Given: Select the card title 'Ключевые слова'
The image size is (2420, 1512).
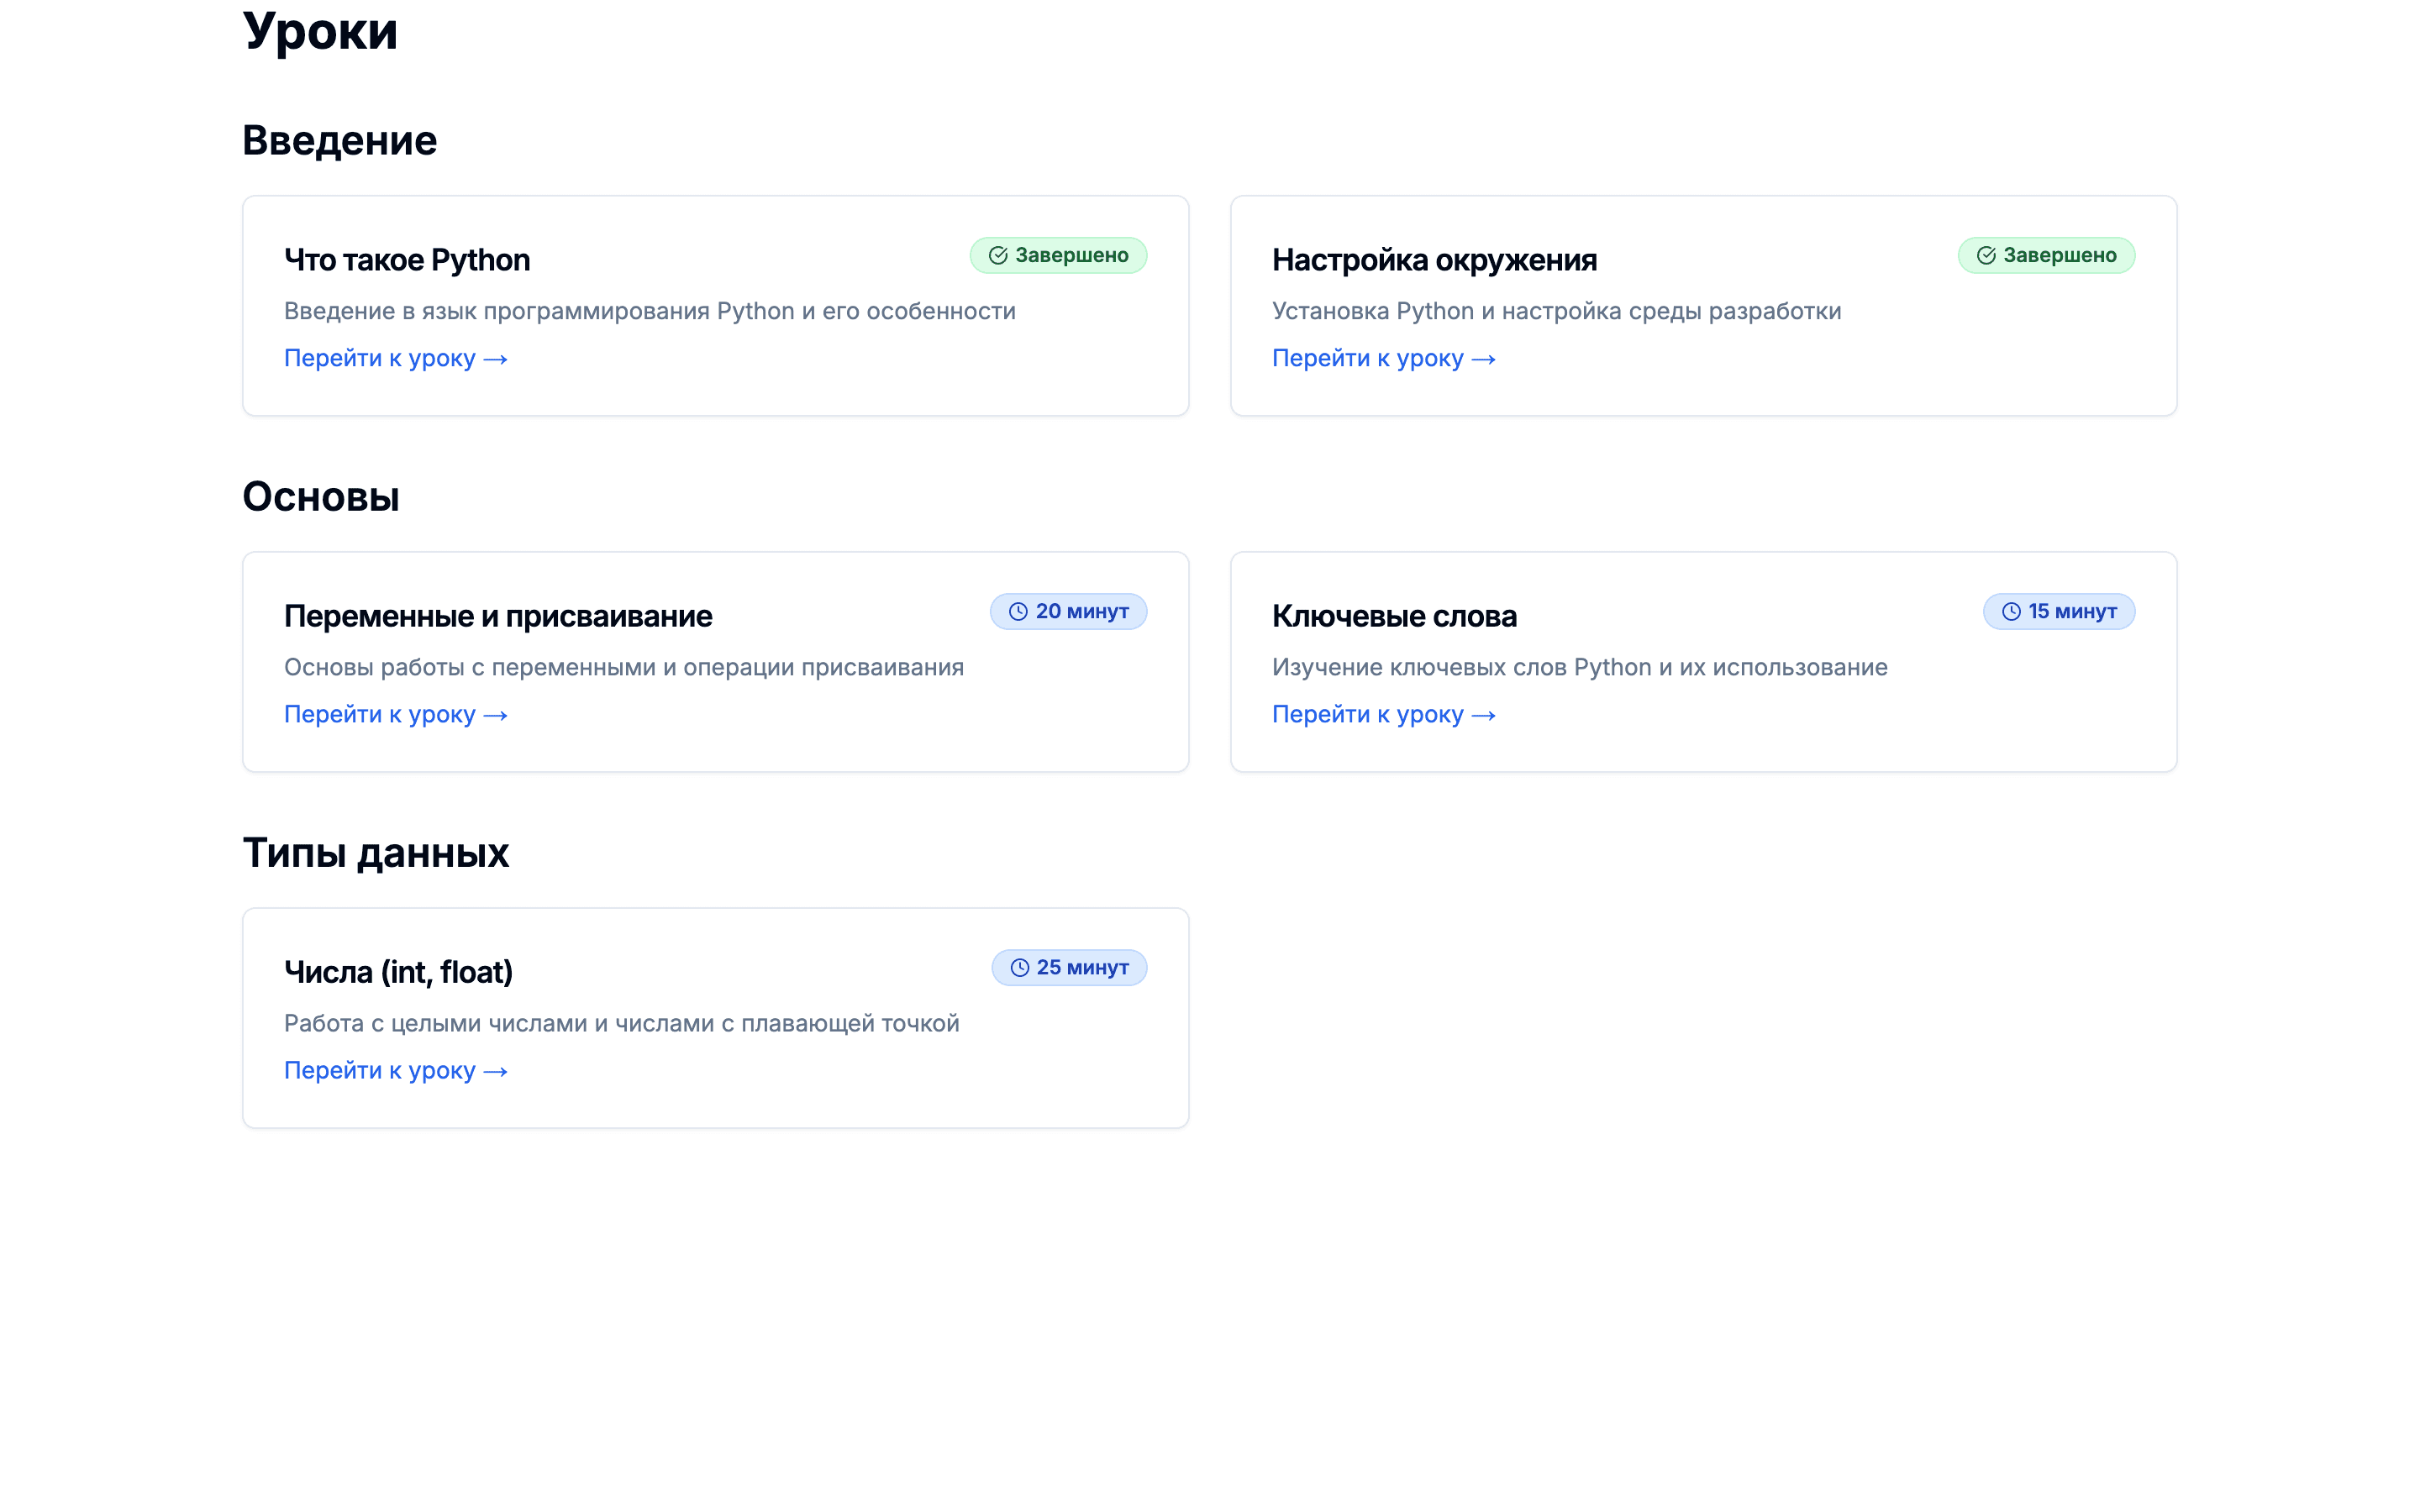Looking at the screenshot, I should click(x=1394, y=616).
